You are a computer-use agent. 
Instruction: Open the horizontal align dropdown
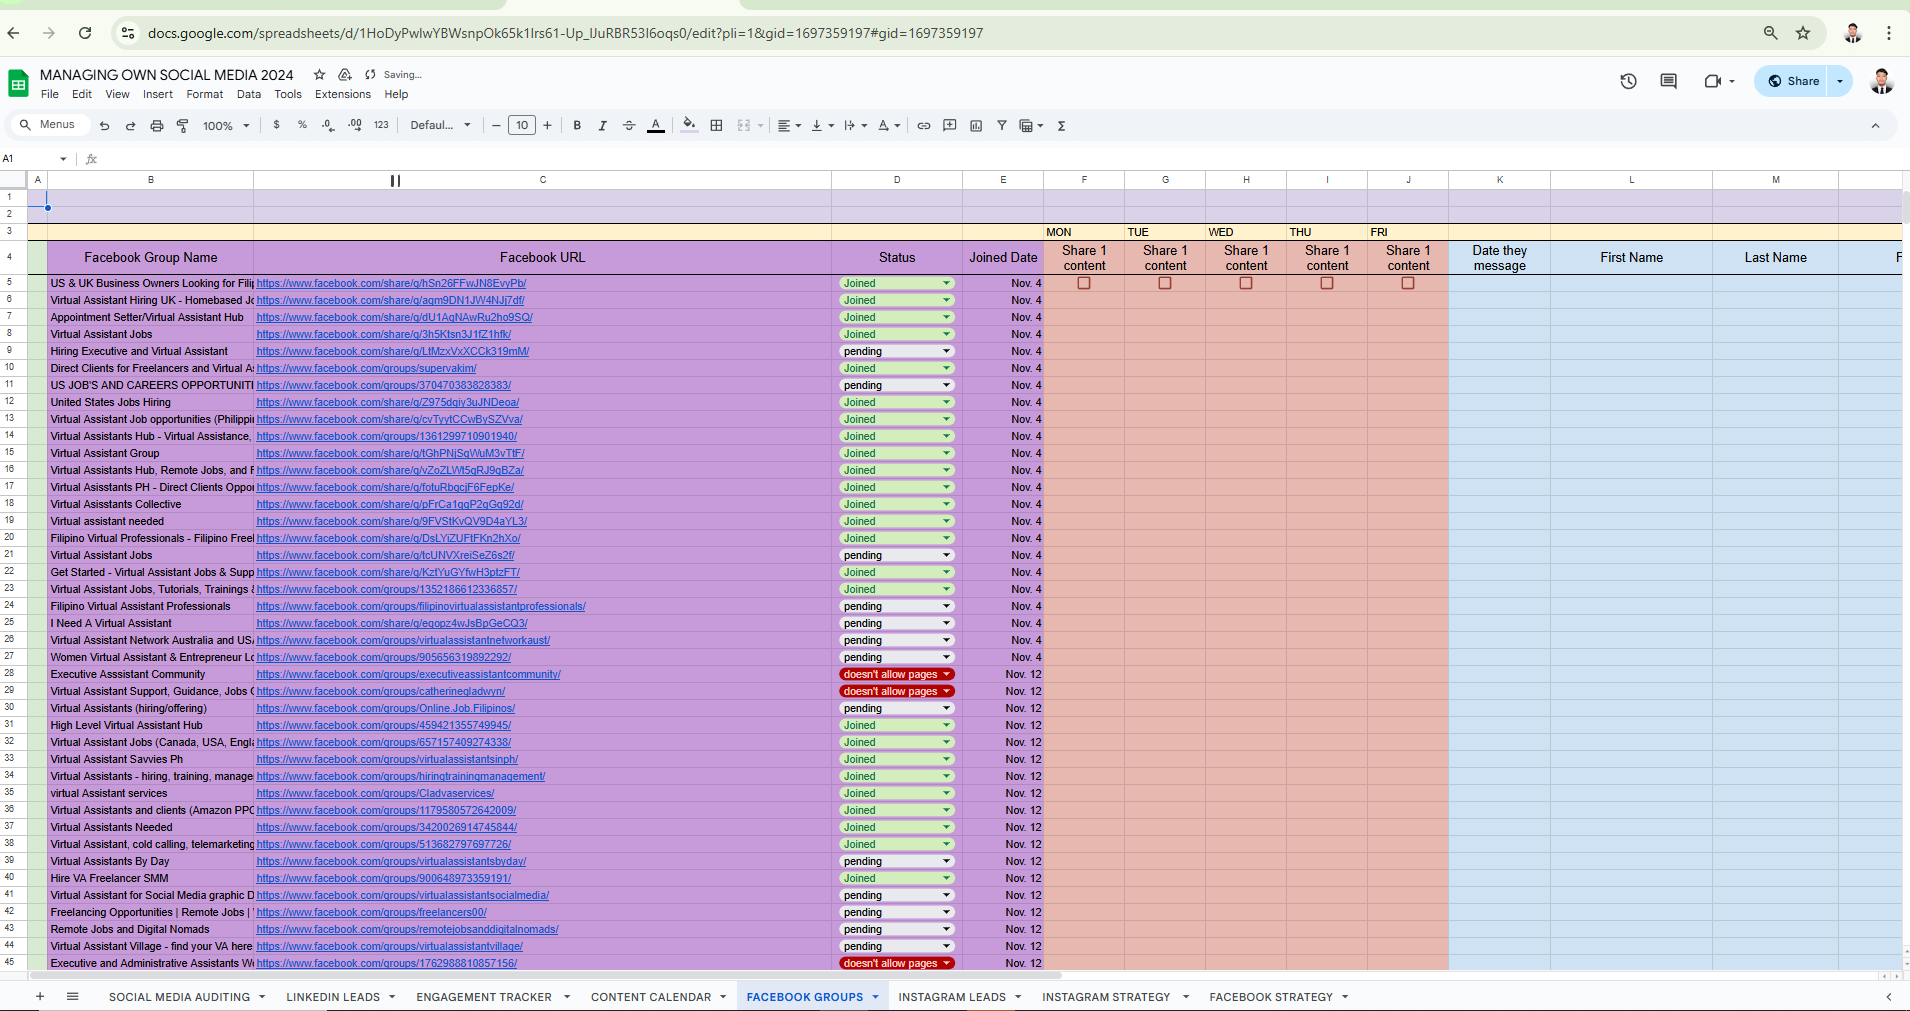click(x=789, y=125)
